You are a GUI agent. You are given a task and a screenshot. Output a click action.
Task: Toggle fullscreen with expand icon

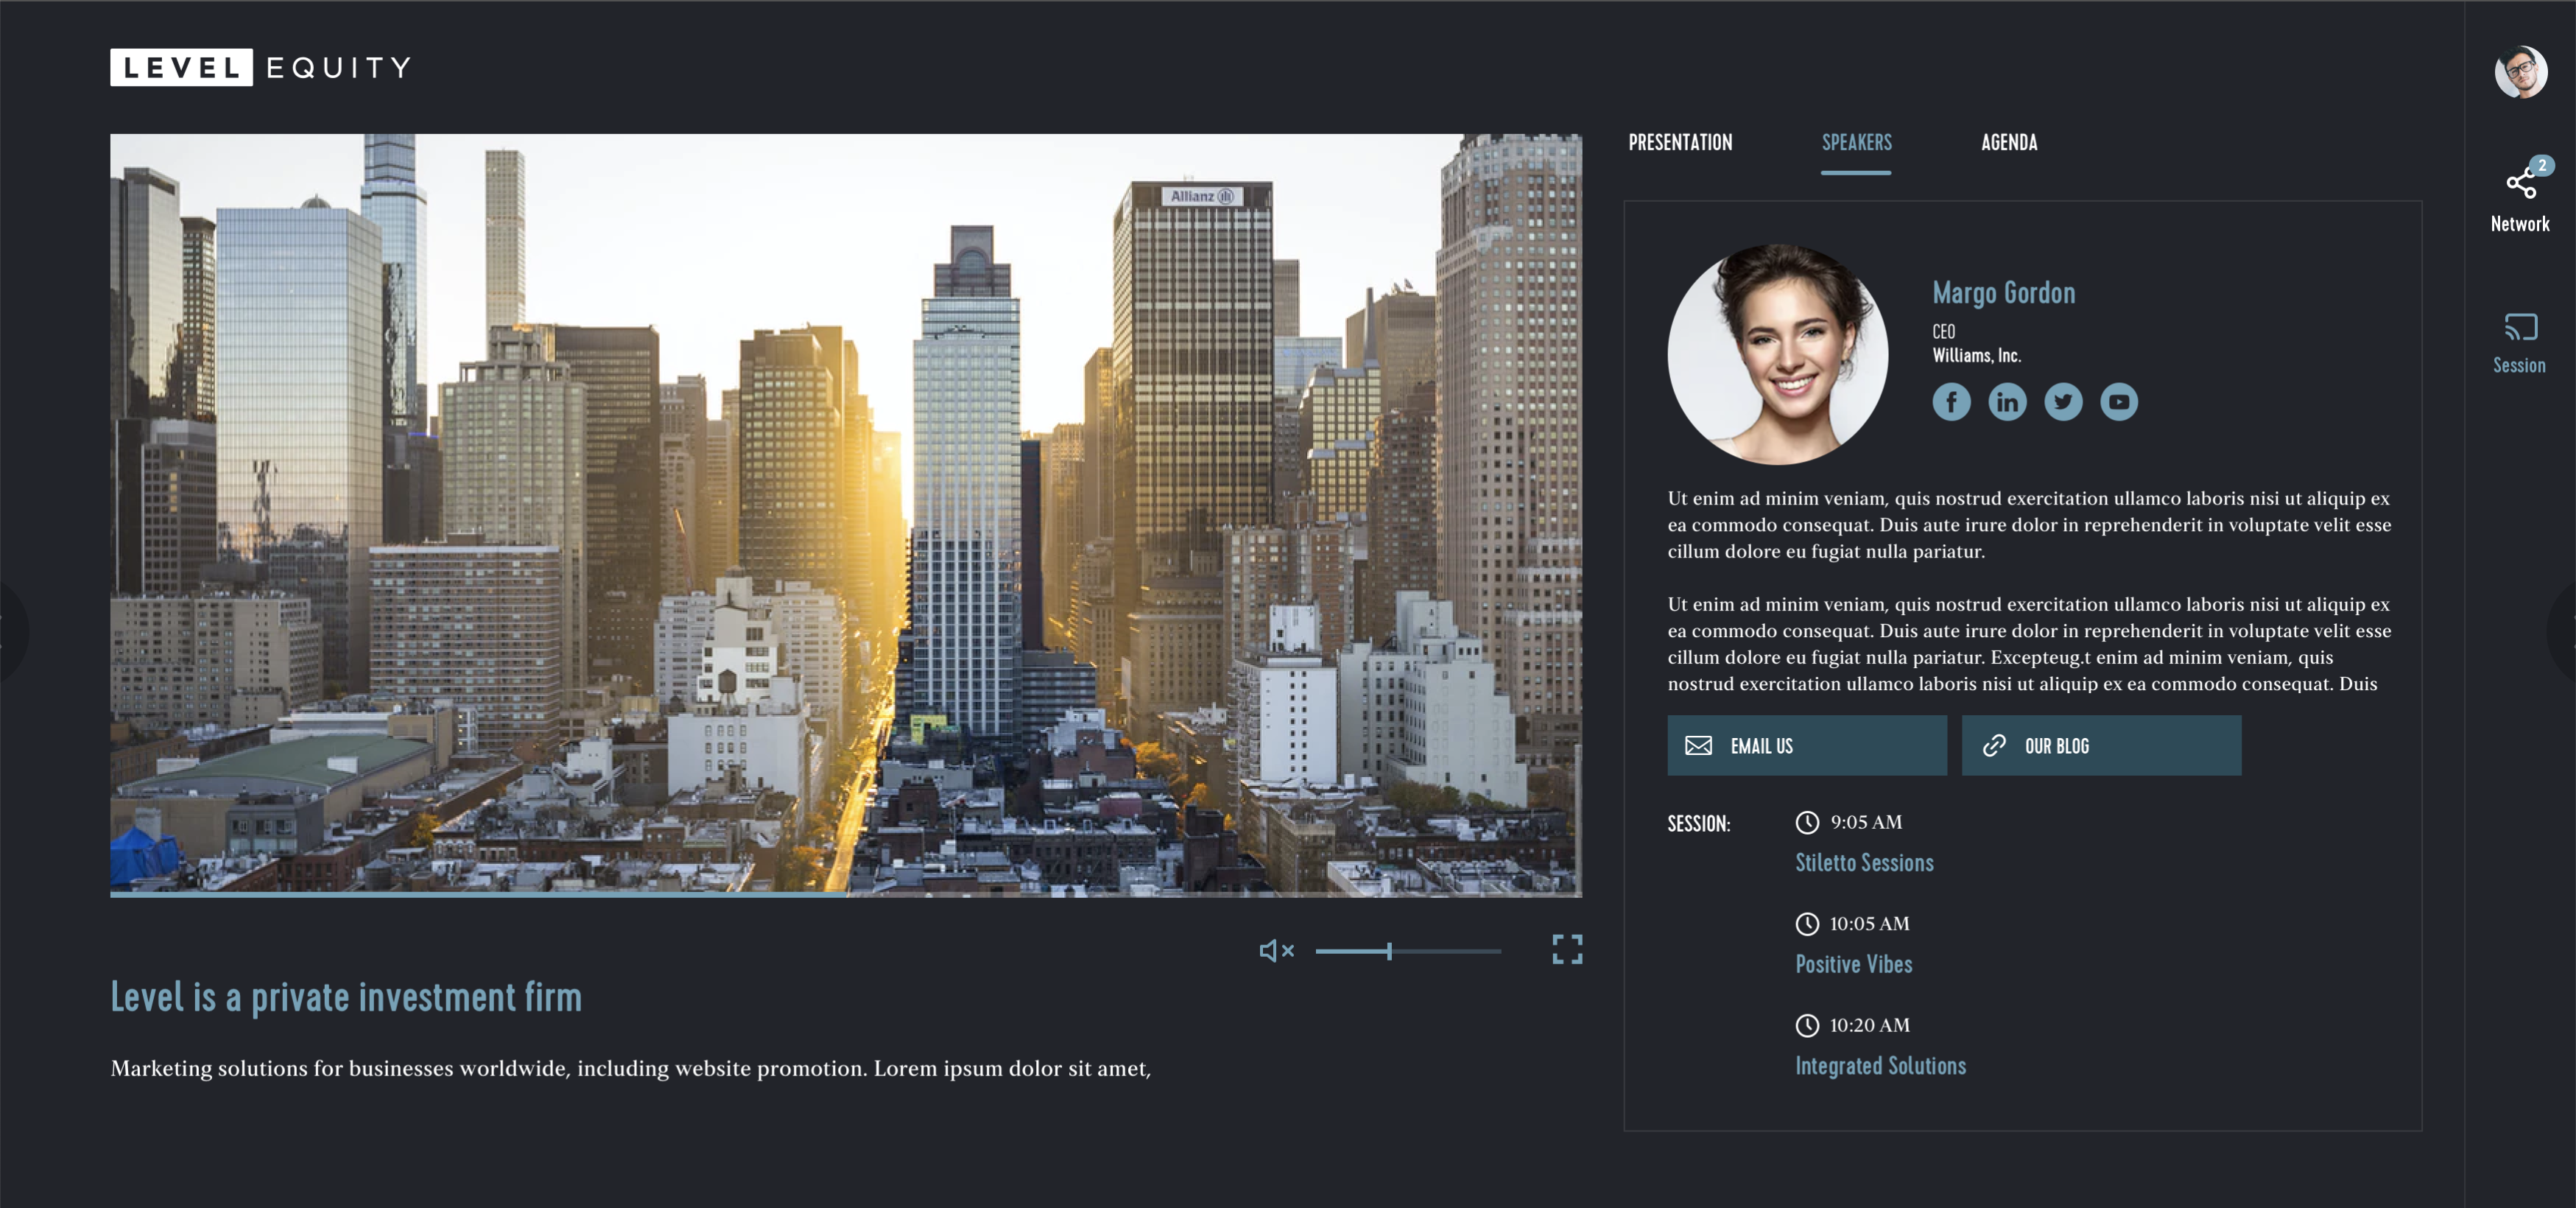coord(1569,950)
